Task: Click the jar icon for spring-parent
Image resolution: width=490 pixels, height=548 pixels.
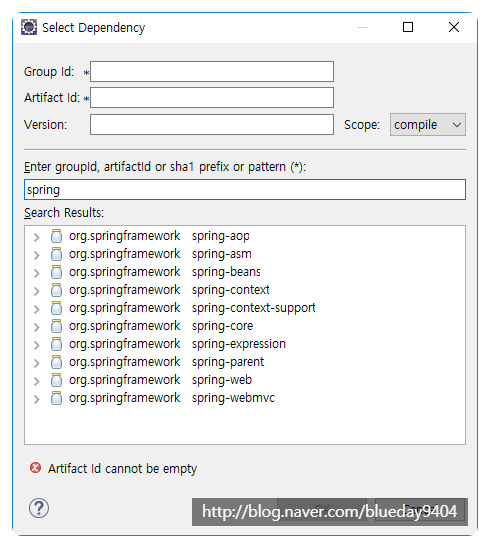Action: [56, 362]
